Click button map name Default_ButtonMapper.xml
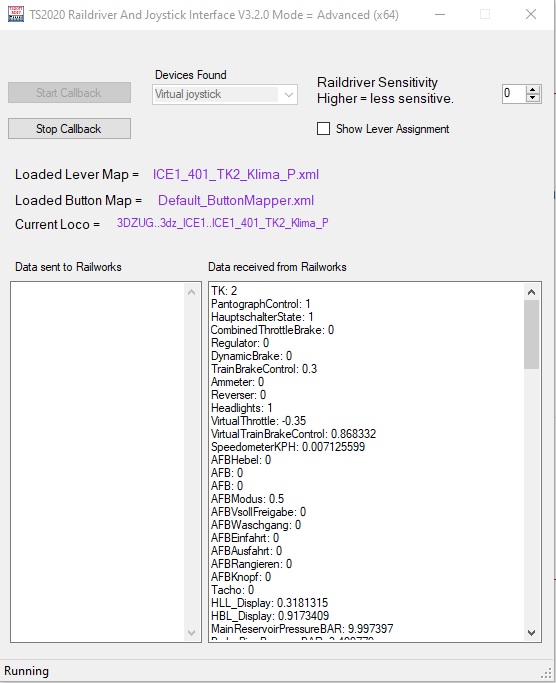556x683 pixels. 236,200
